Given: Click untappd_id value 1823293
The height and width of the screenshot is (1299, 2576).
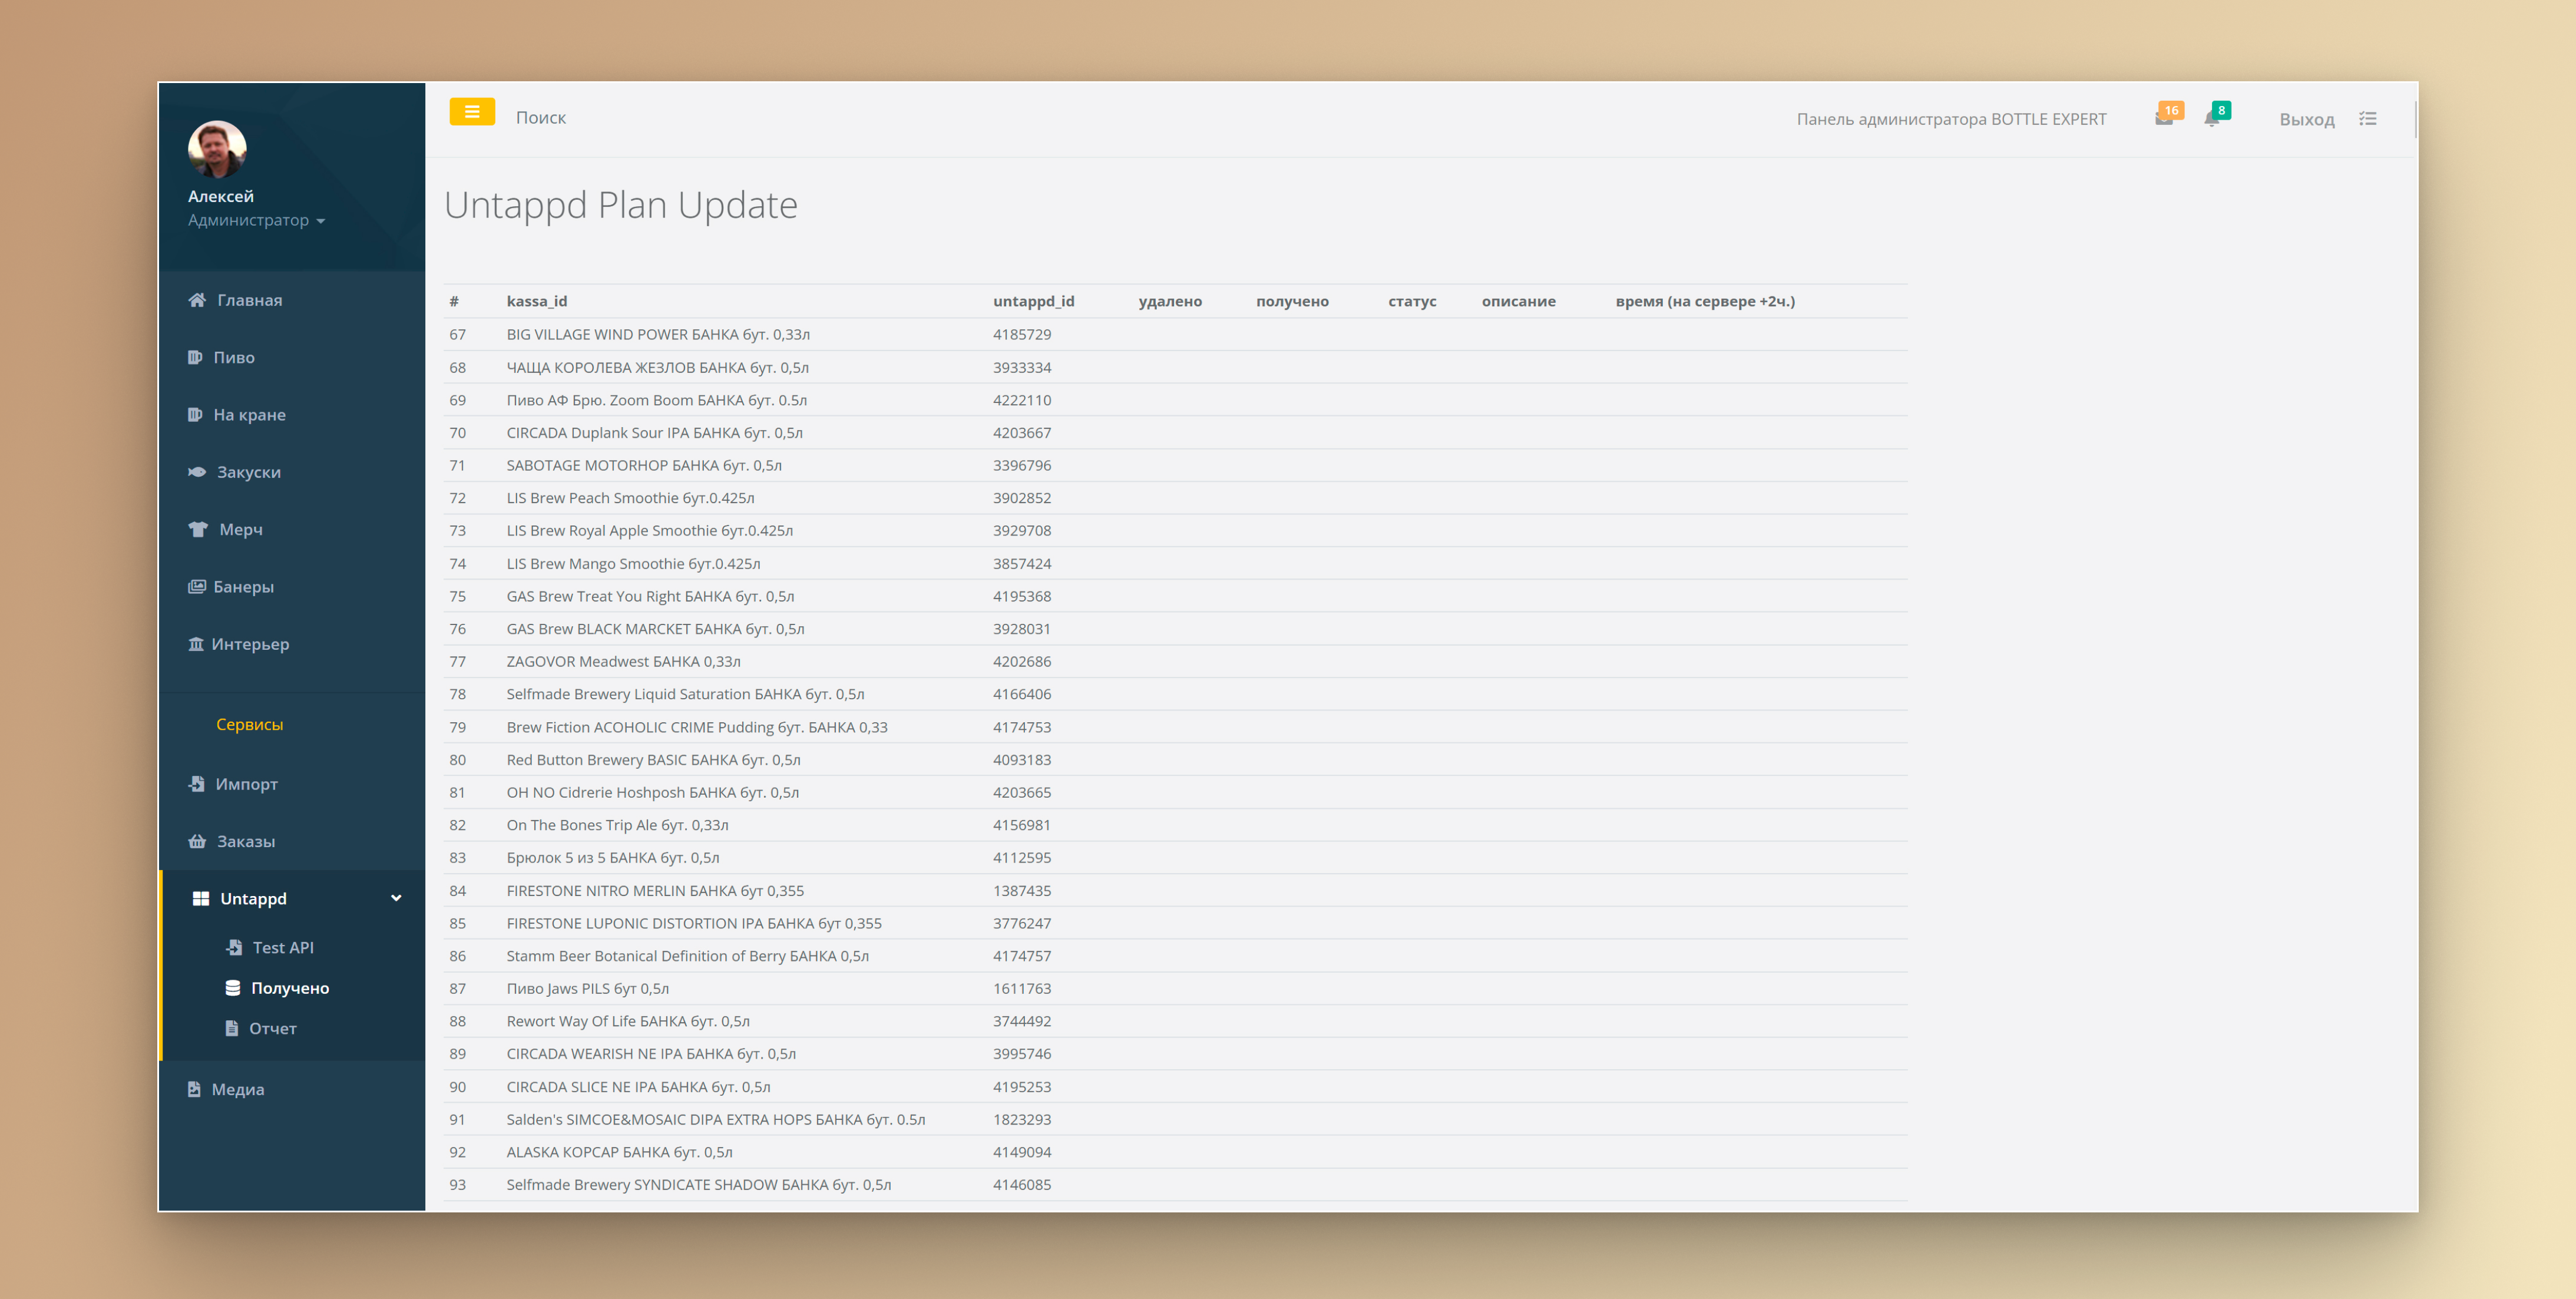Looking at the screenshot, I should pos(1022,1119).
